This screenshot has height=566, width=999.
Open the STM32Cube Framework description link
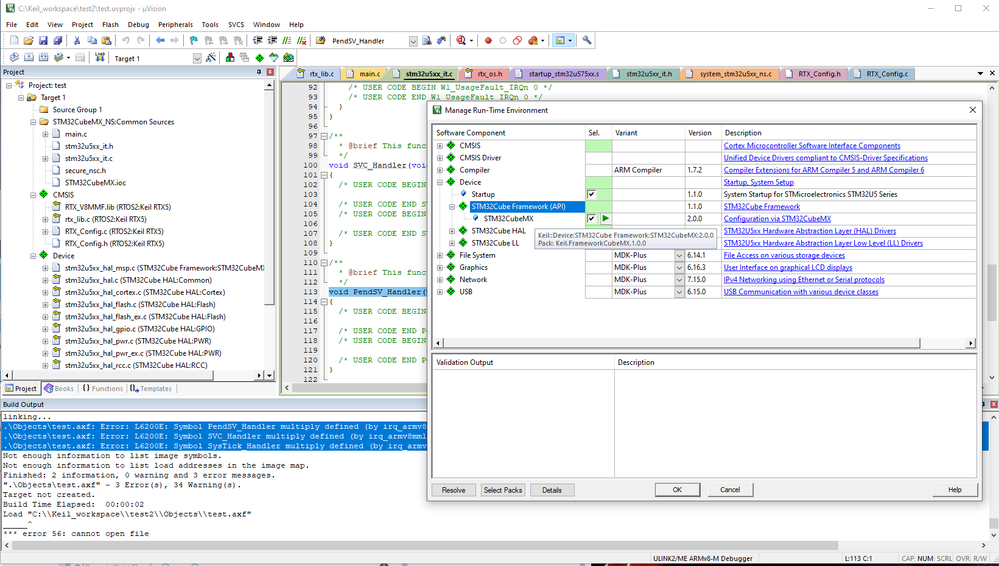[x=761, y=207]
